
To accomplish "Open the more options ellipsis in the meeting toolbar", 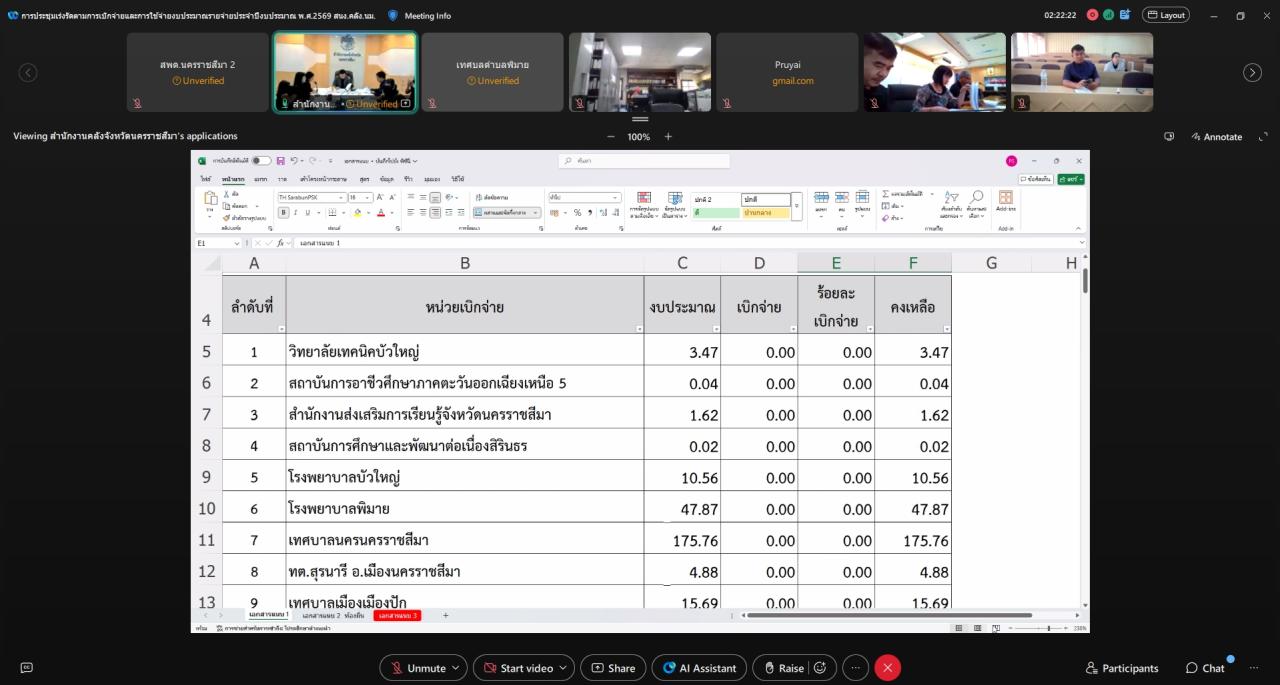I will (x=854, y=667).
